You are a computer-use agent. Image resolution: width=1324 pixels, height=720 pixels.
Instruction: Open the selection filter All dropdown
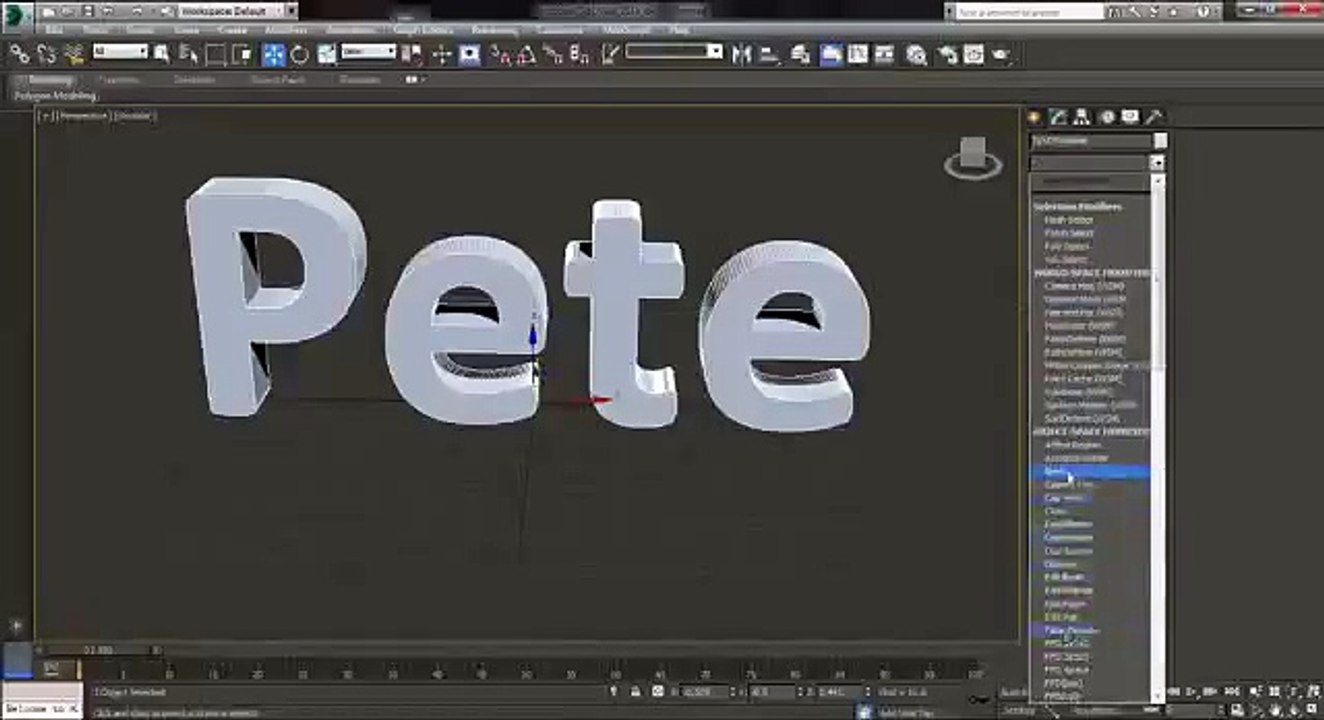(120, 51)
